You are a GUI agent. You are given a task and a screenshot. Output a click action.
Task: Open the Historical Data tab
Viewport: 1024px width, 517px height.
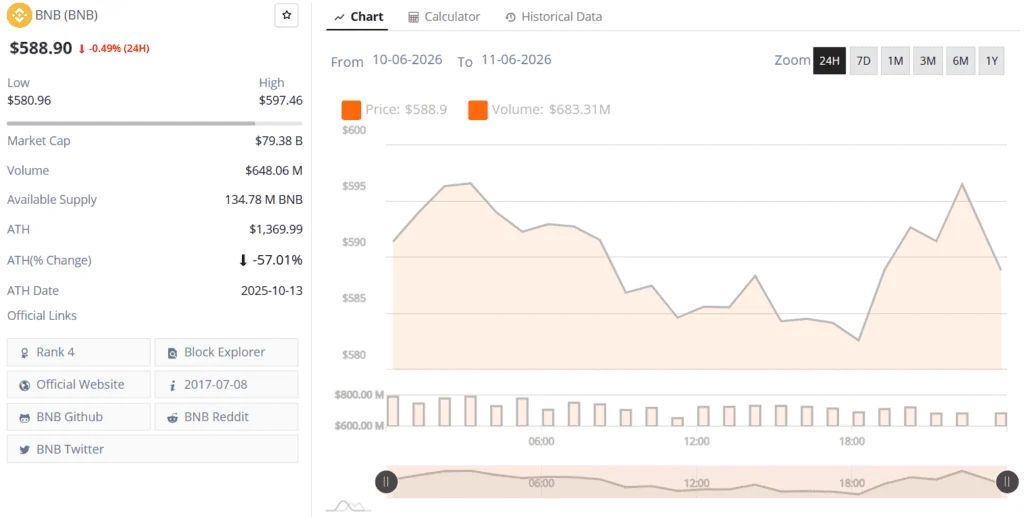pyautogui.click(x=554, y=17)
